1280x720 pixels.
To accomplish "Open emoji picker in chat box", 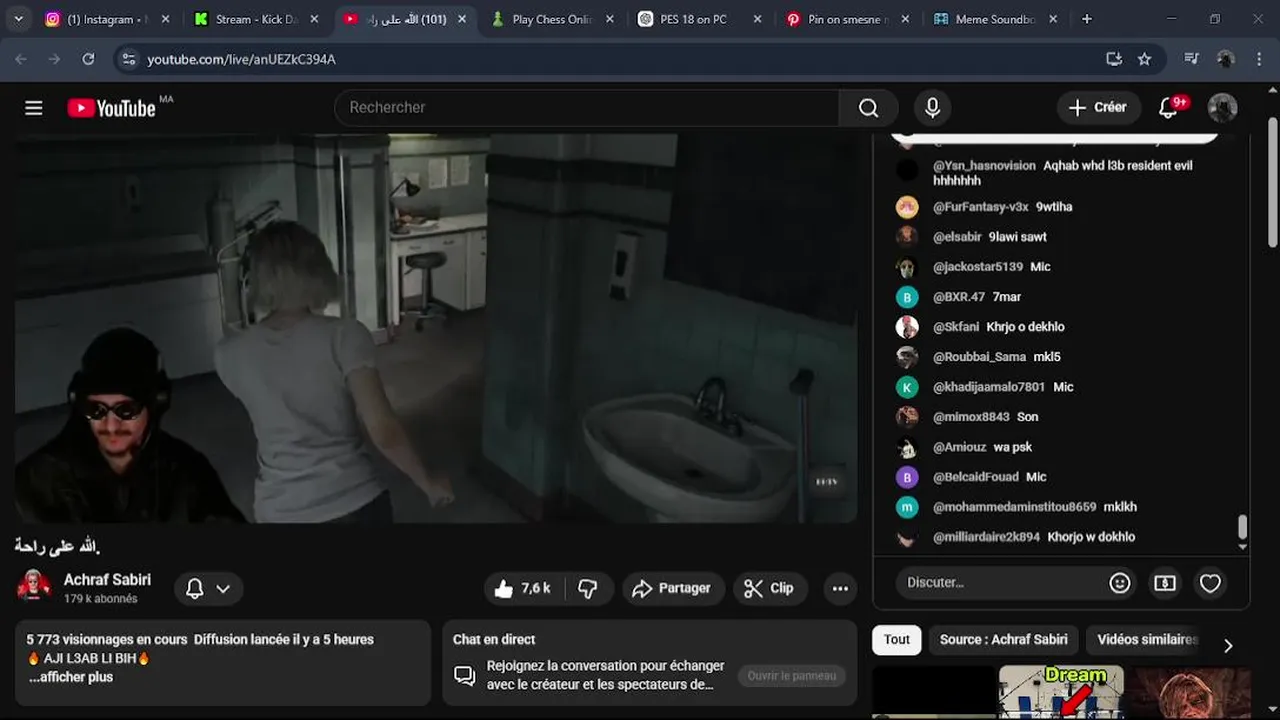I will 1120,582.
